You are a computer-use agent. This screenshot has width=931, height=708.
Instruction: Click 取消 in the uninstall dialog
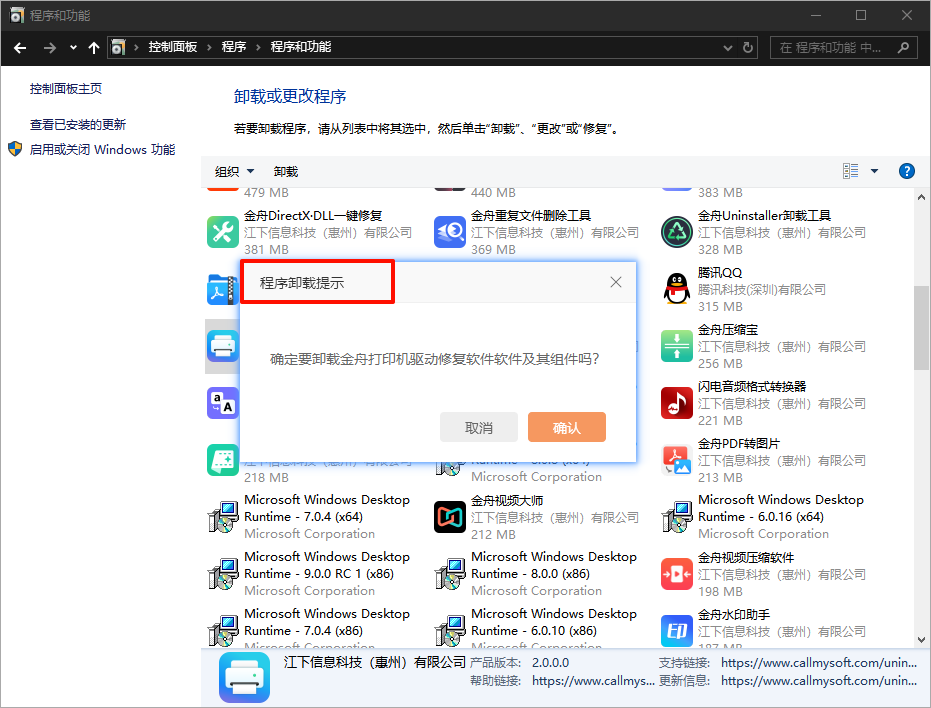click(479, 427)
